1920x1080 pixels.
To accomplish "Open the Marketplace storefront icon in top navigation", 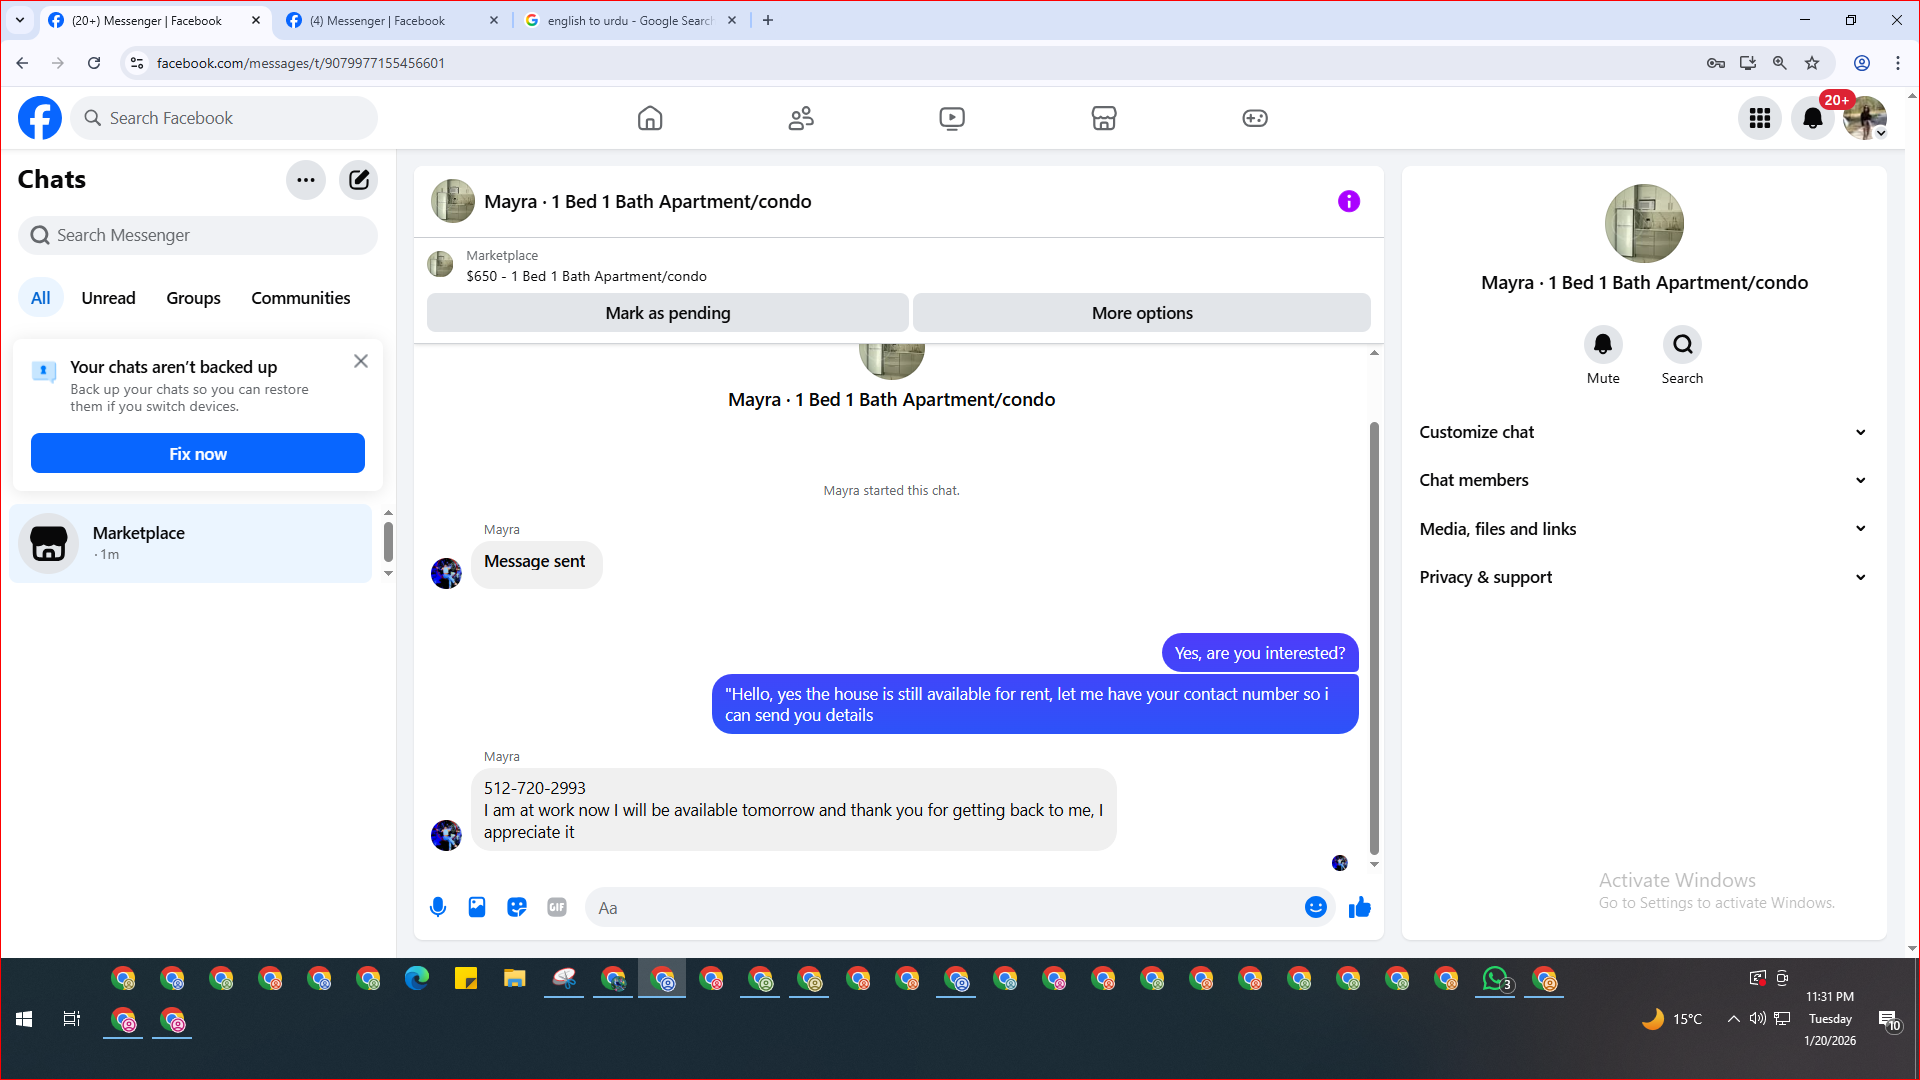I will (x=1104, y=118).
